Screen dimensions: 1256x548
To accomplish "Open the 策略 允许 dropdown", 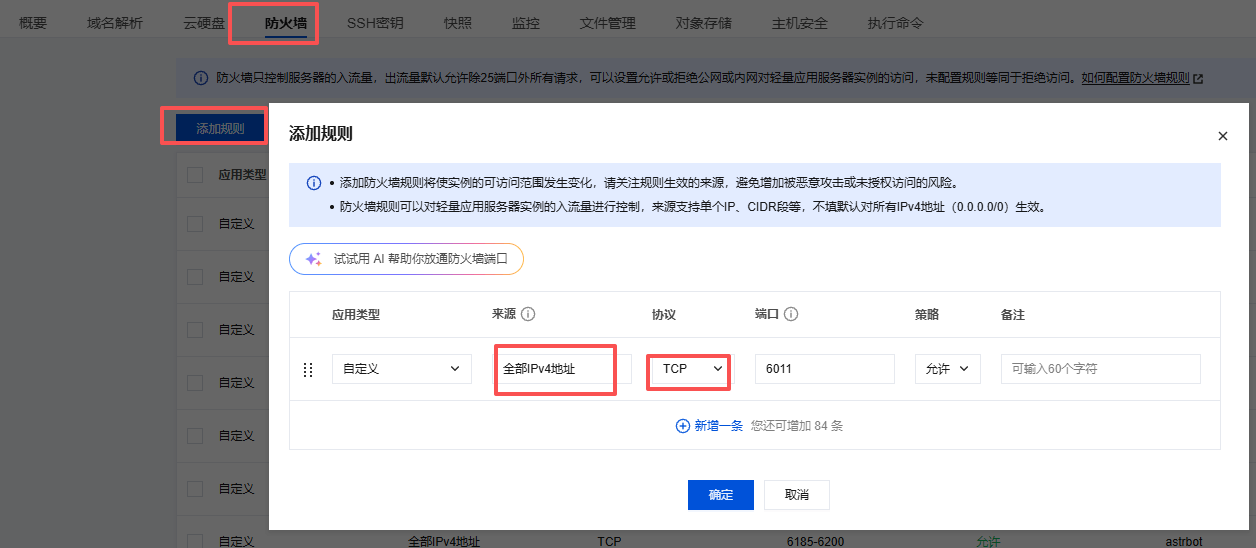I will coord(947,369).
